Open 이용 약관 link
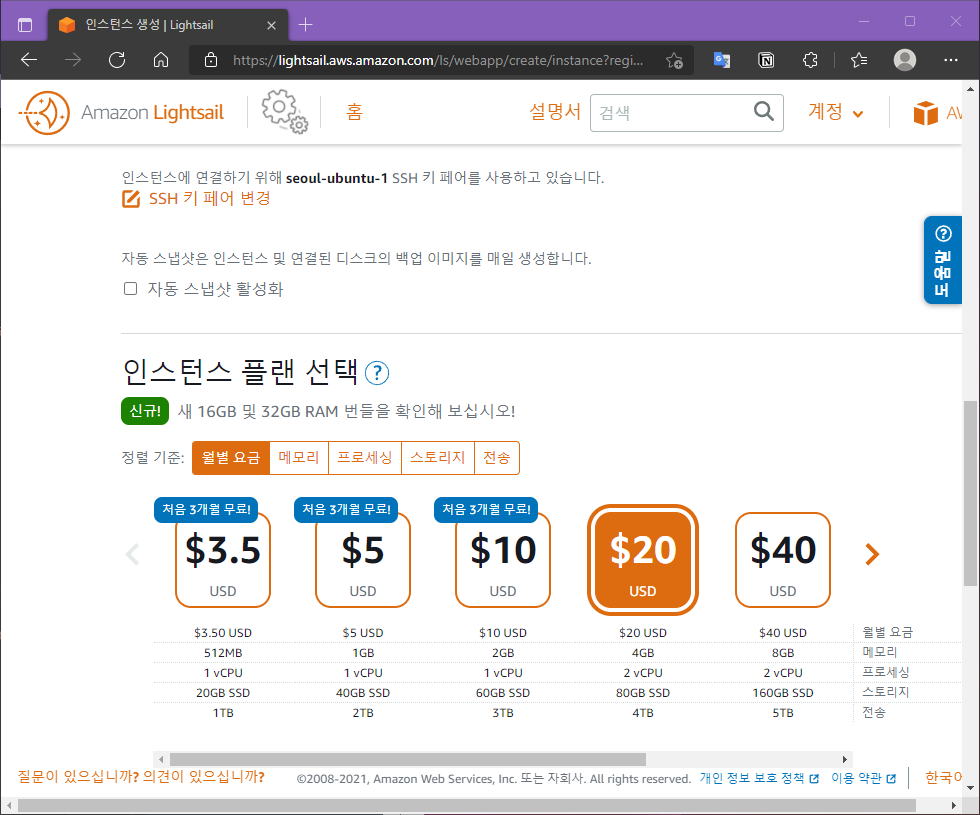This screenshot has height=815, width=980. click(863, 778)
